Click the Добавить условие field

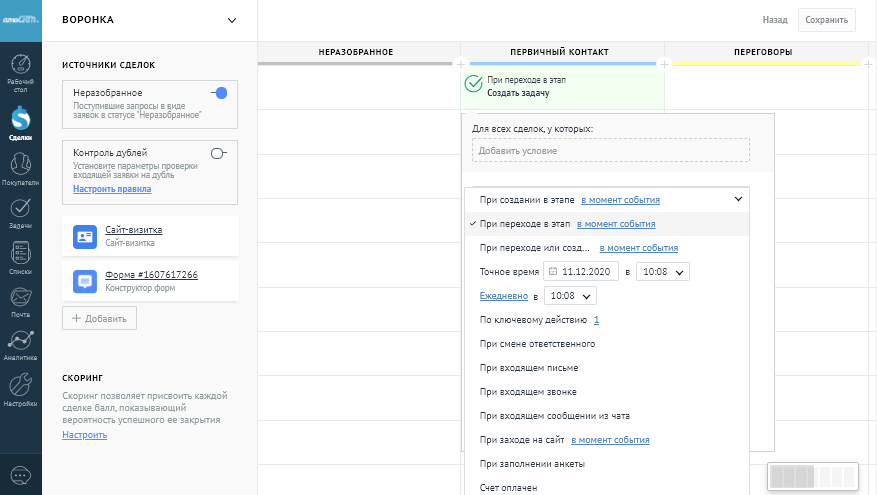click(610, 151)
